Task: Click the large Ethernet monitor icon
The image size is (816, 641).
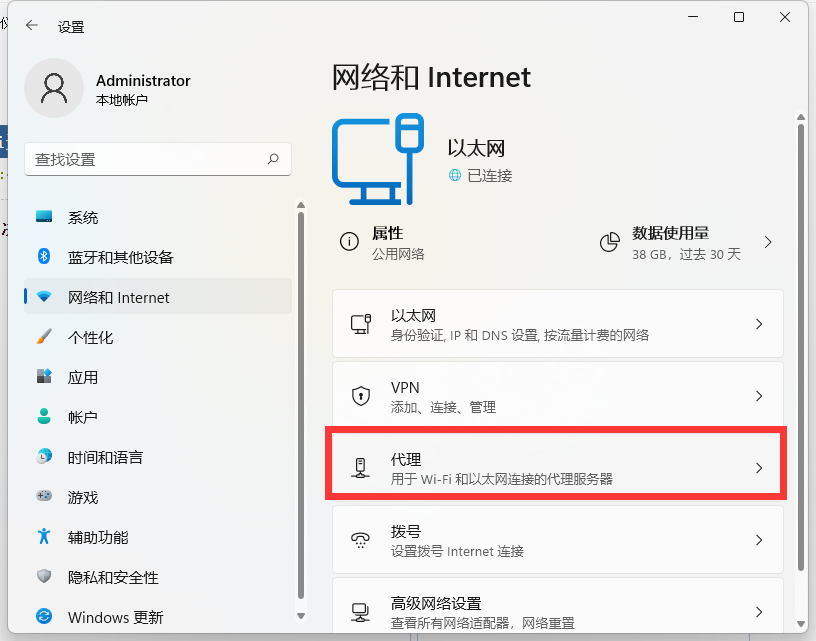Action: (x=378, y=159)
